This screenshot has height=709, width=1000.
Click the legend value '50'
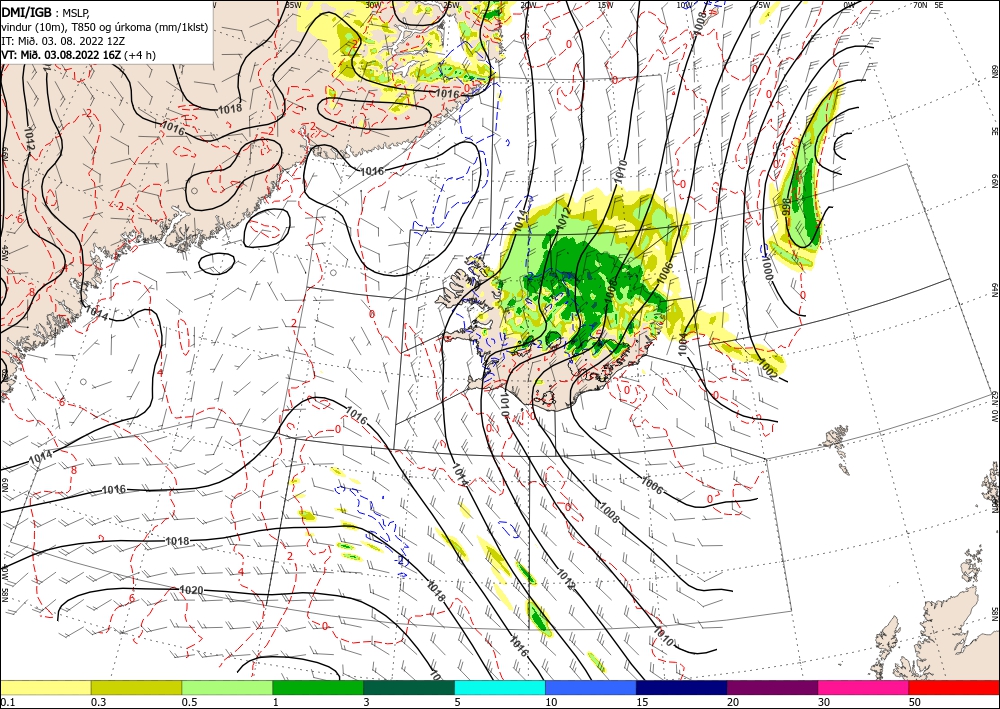coord(915,702)
